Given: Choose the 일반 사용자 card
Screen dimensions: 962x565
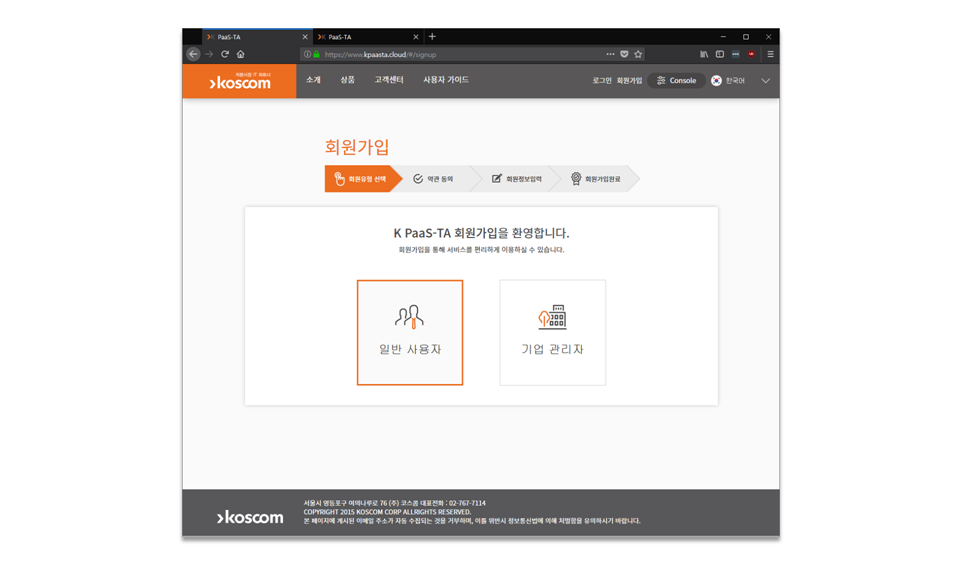Looking at the screenshot, I should pyautogui.click(x=410, y=332).
